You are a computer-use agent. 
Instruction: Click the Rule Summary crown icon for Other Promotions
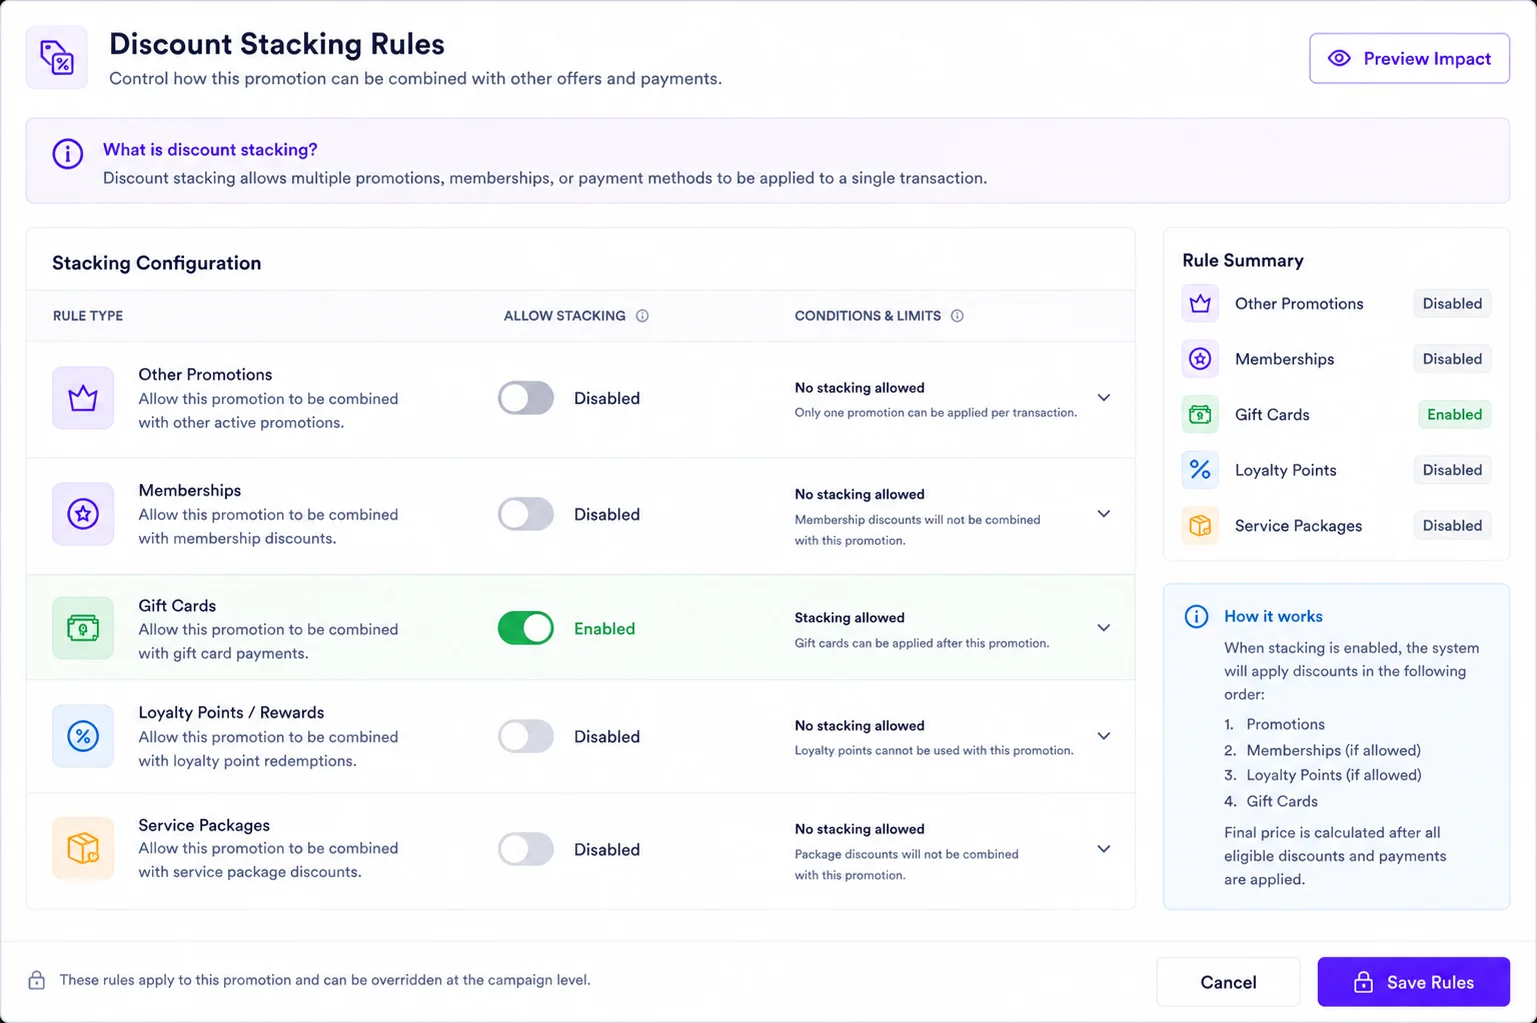pos(1200,304)
